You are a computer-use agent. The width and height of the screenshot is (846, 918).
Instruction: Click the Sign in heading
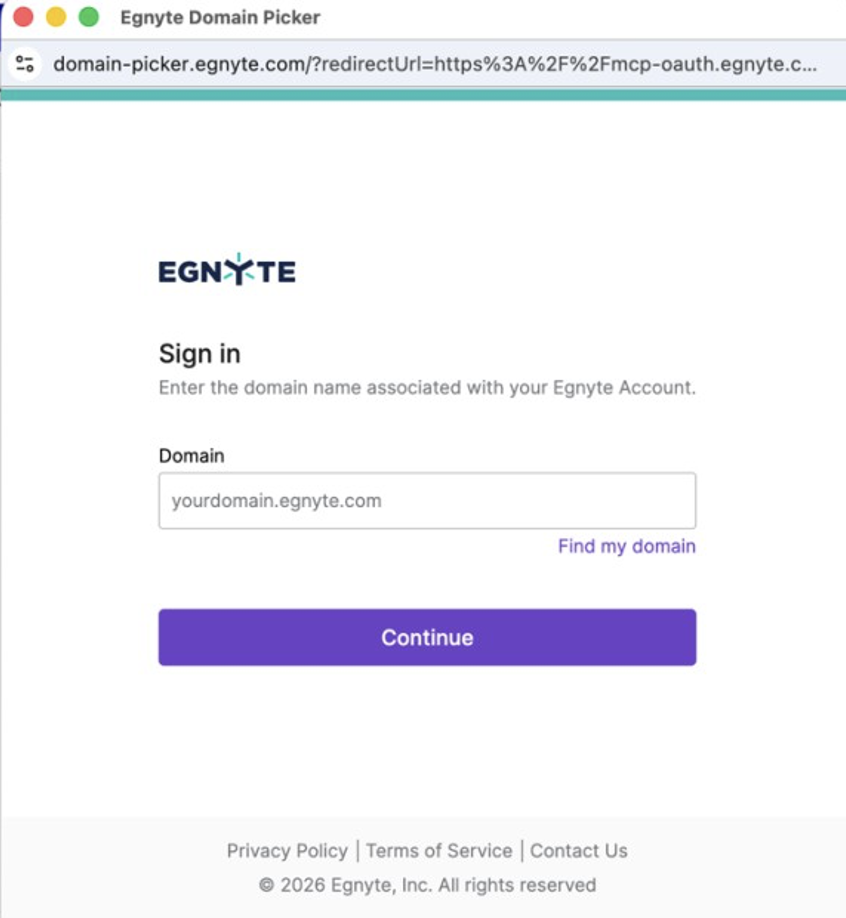(x=200, y=354)
